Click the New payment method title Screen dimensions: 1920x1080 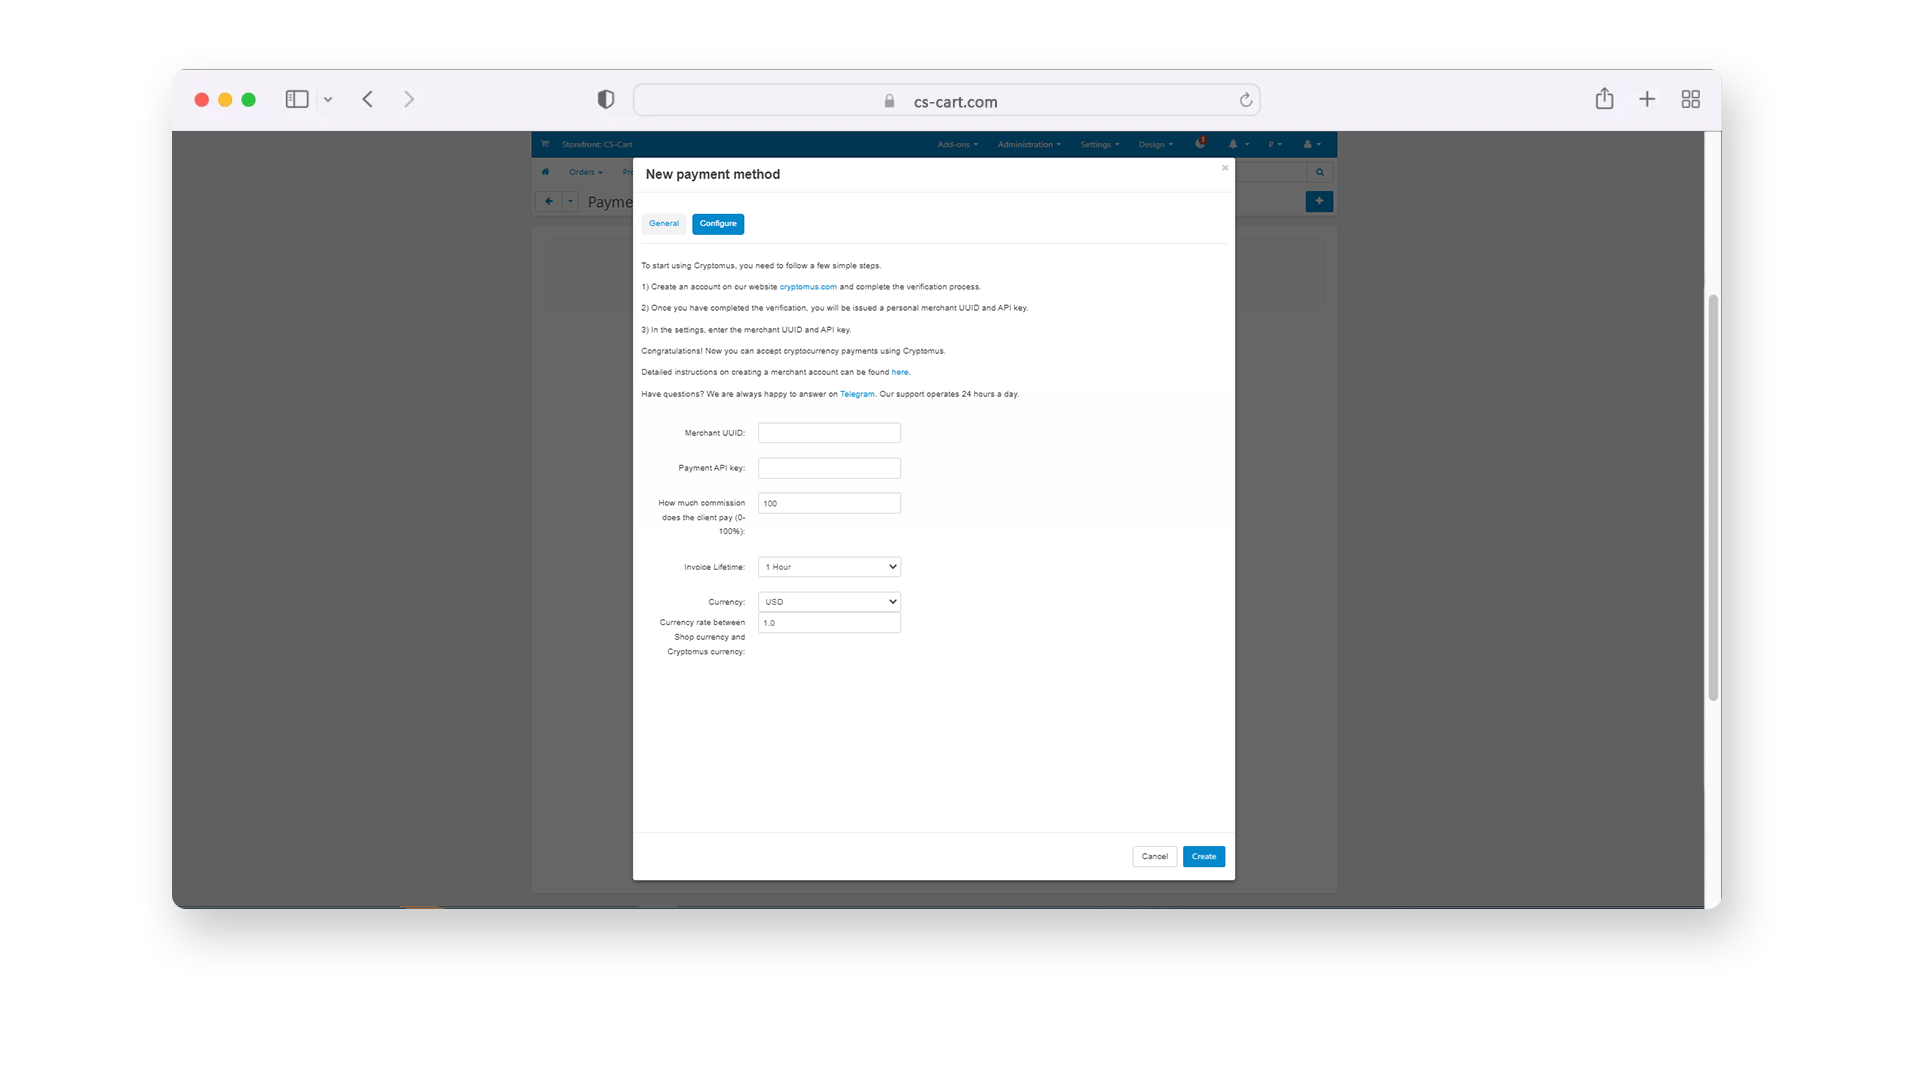click(x=713, y=174)
